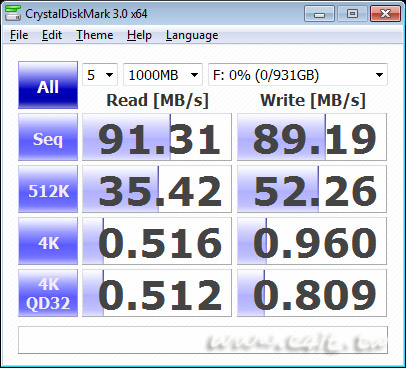Select the Seq read result 91.31
The image size is (406, 368).
tap(157, 137)
